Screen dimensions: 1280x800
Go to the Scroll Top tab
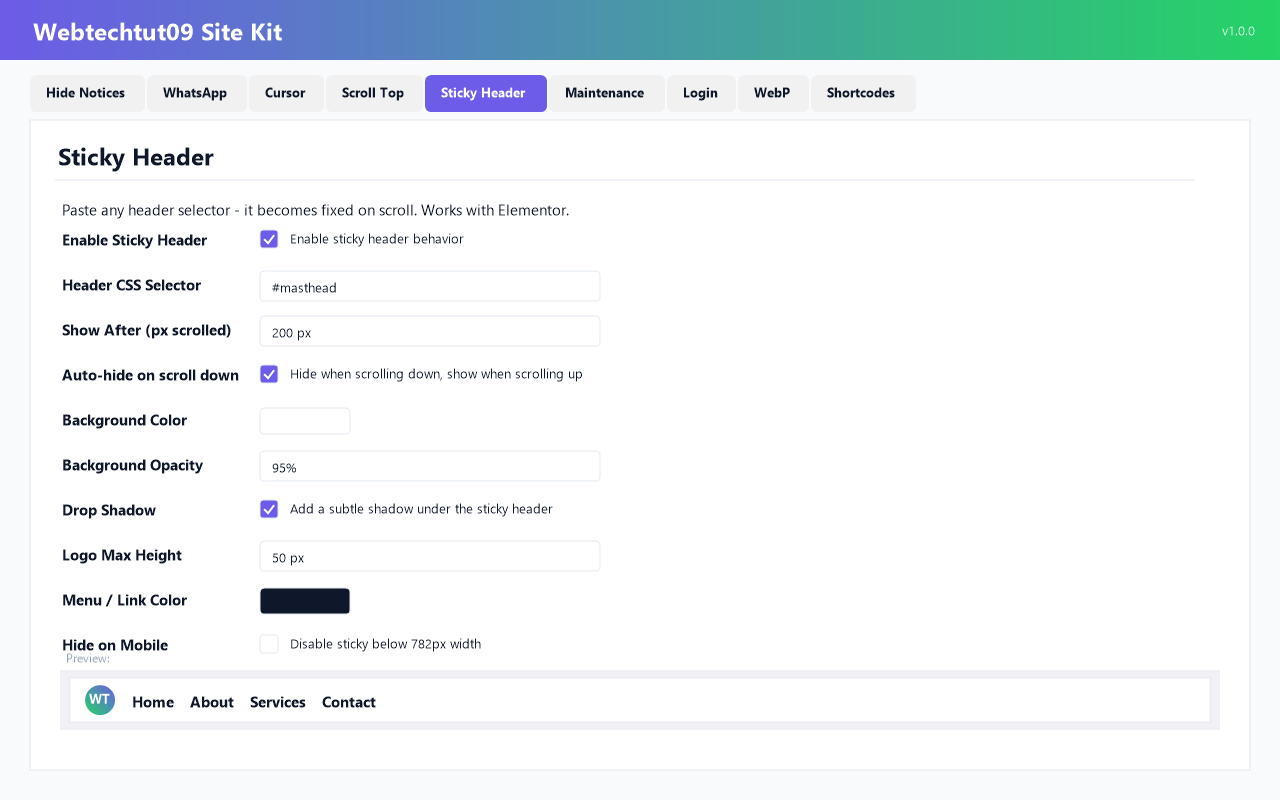(374, 93)
